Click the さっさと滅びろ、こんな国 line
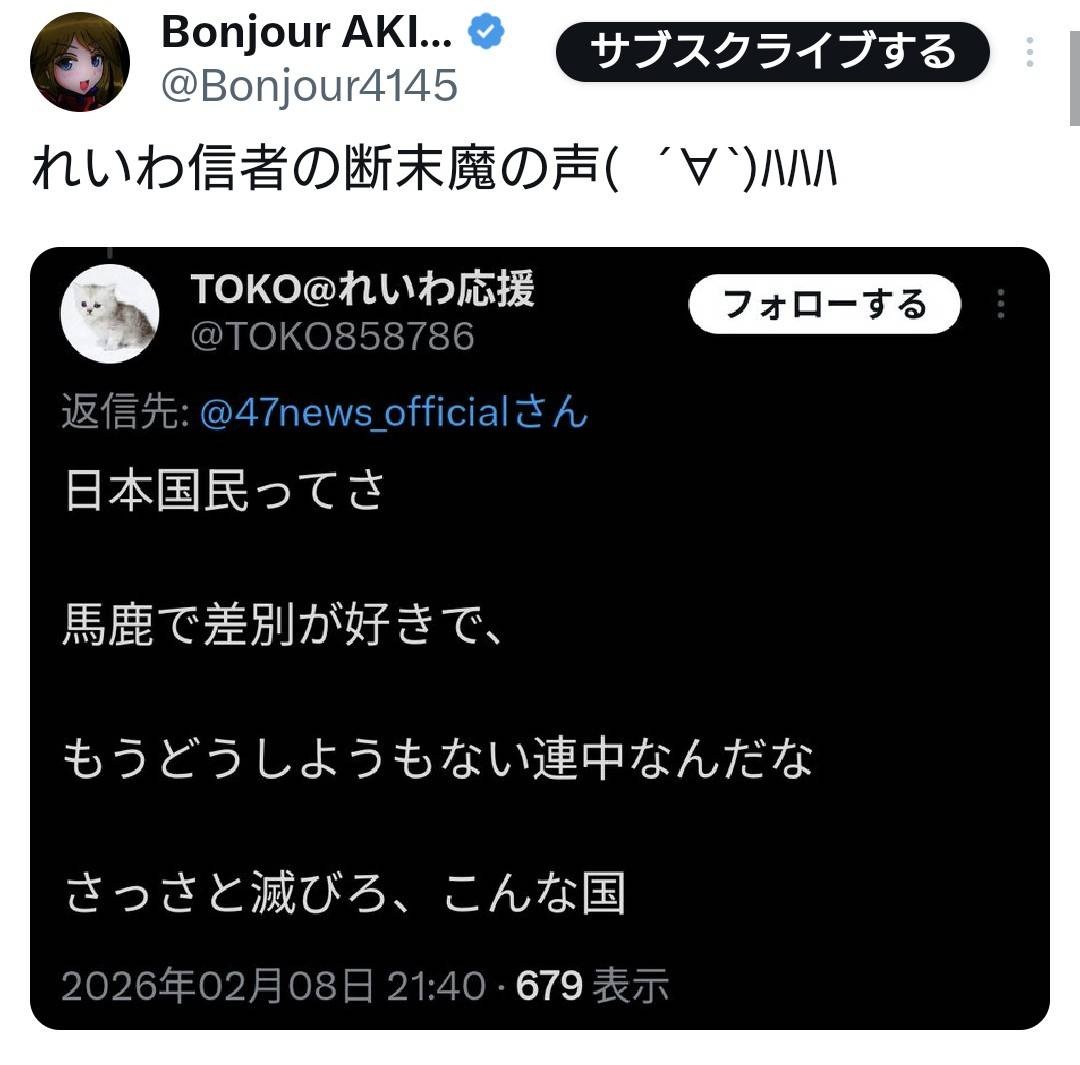Viewport: 1080px width, 1065px height. (x=345, y=893)
